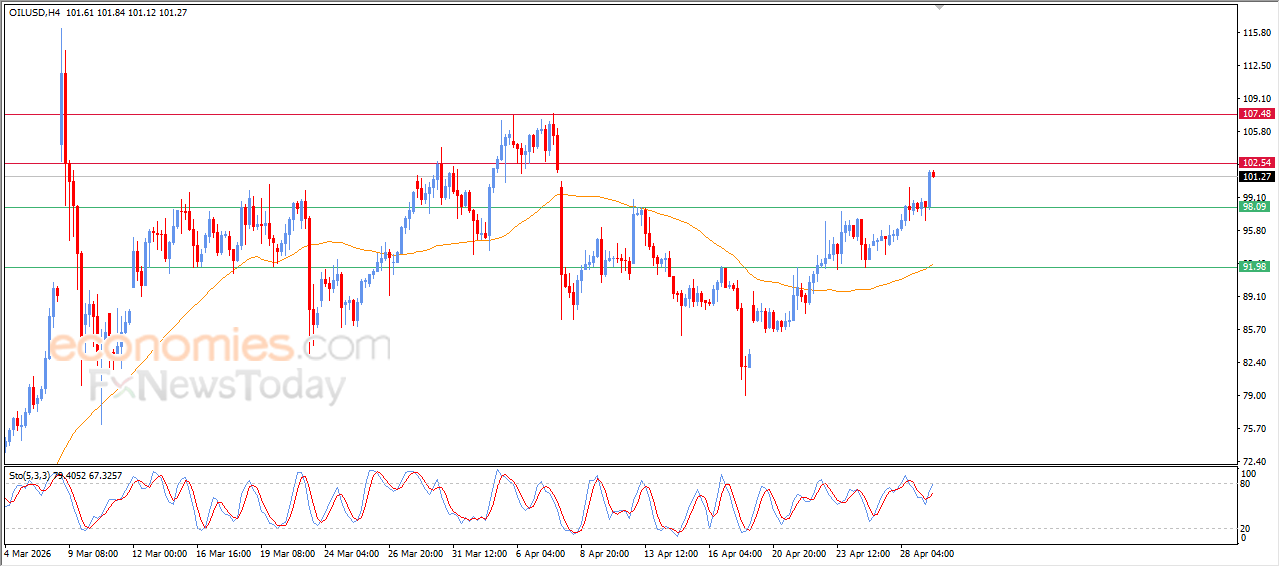The width and height of the screenshot is (1280, 567).
Task: Click the 31 Mar 12:00 time label
Action: coord(482,553)
